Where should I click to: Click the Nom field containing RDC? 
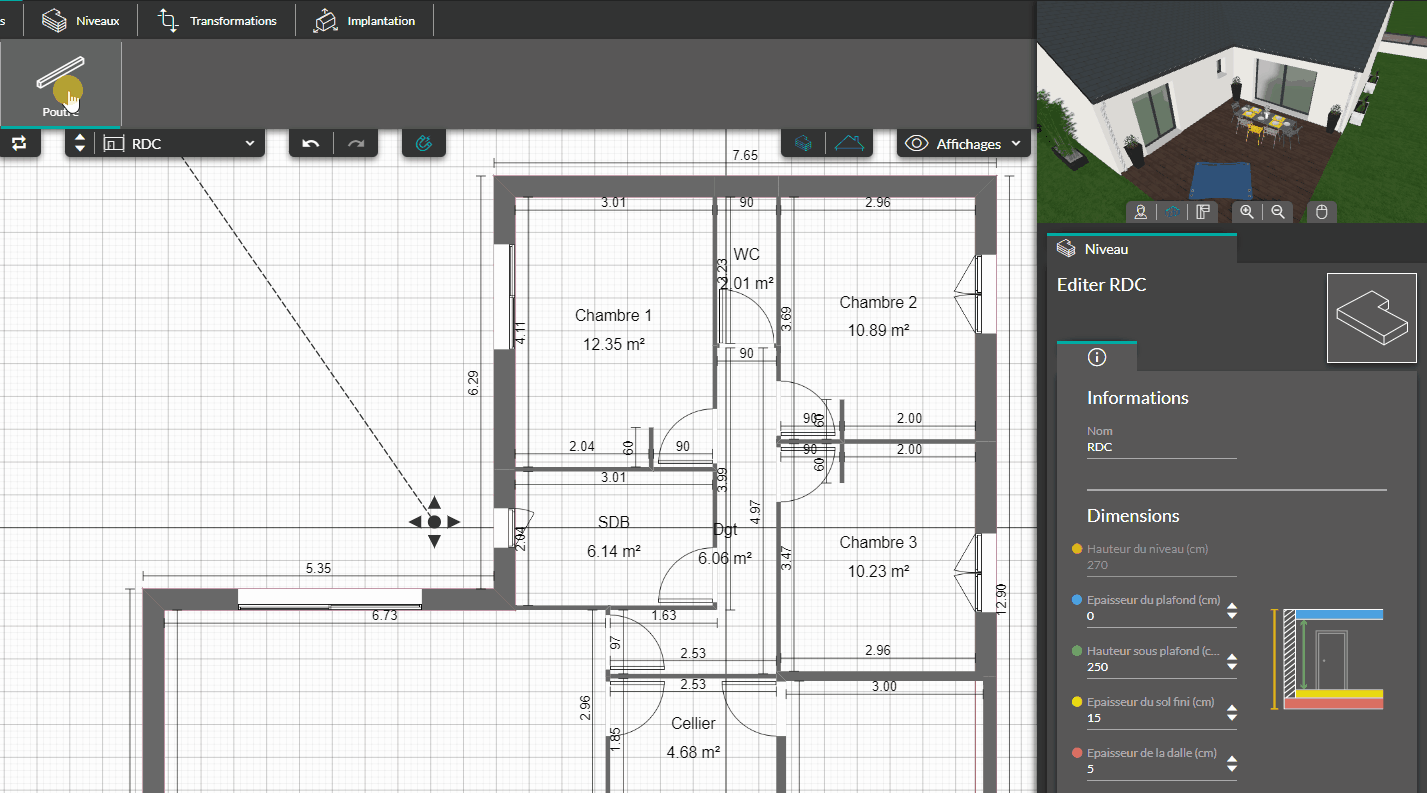[x=1160, y=448]
